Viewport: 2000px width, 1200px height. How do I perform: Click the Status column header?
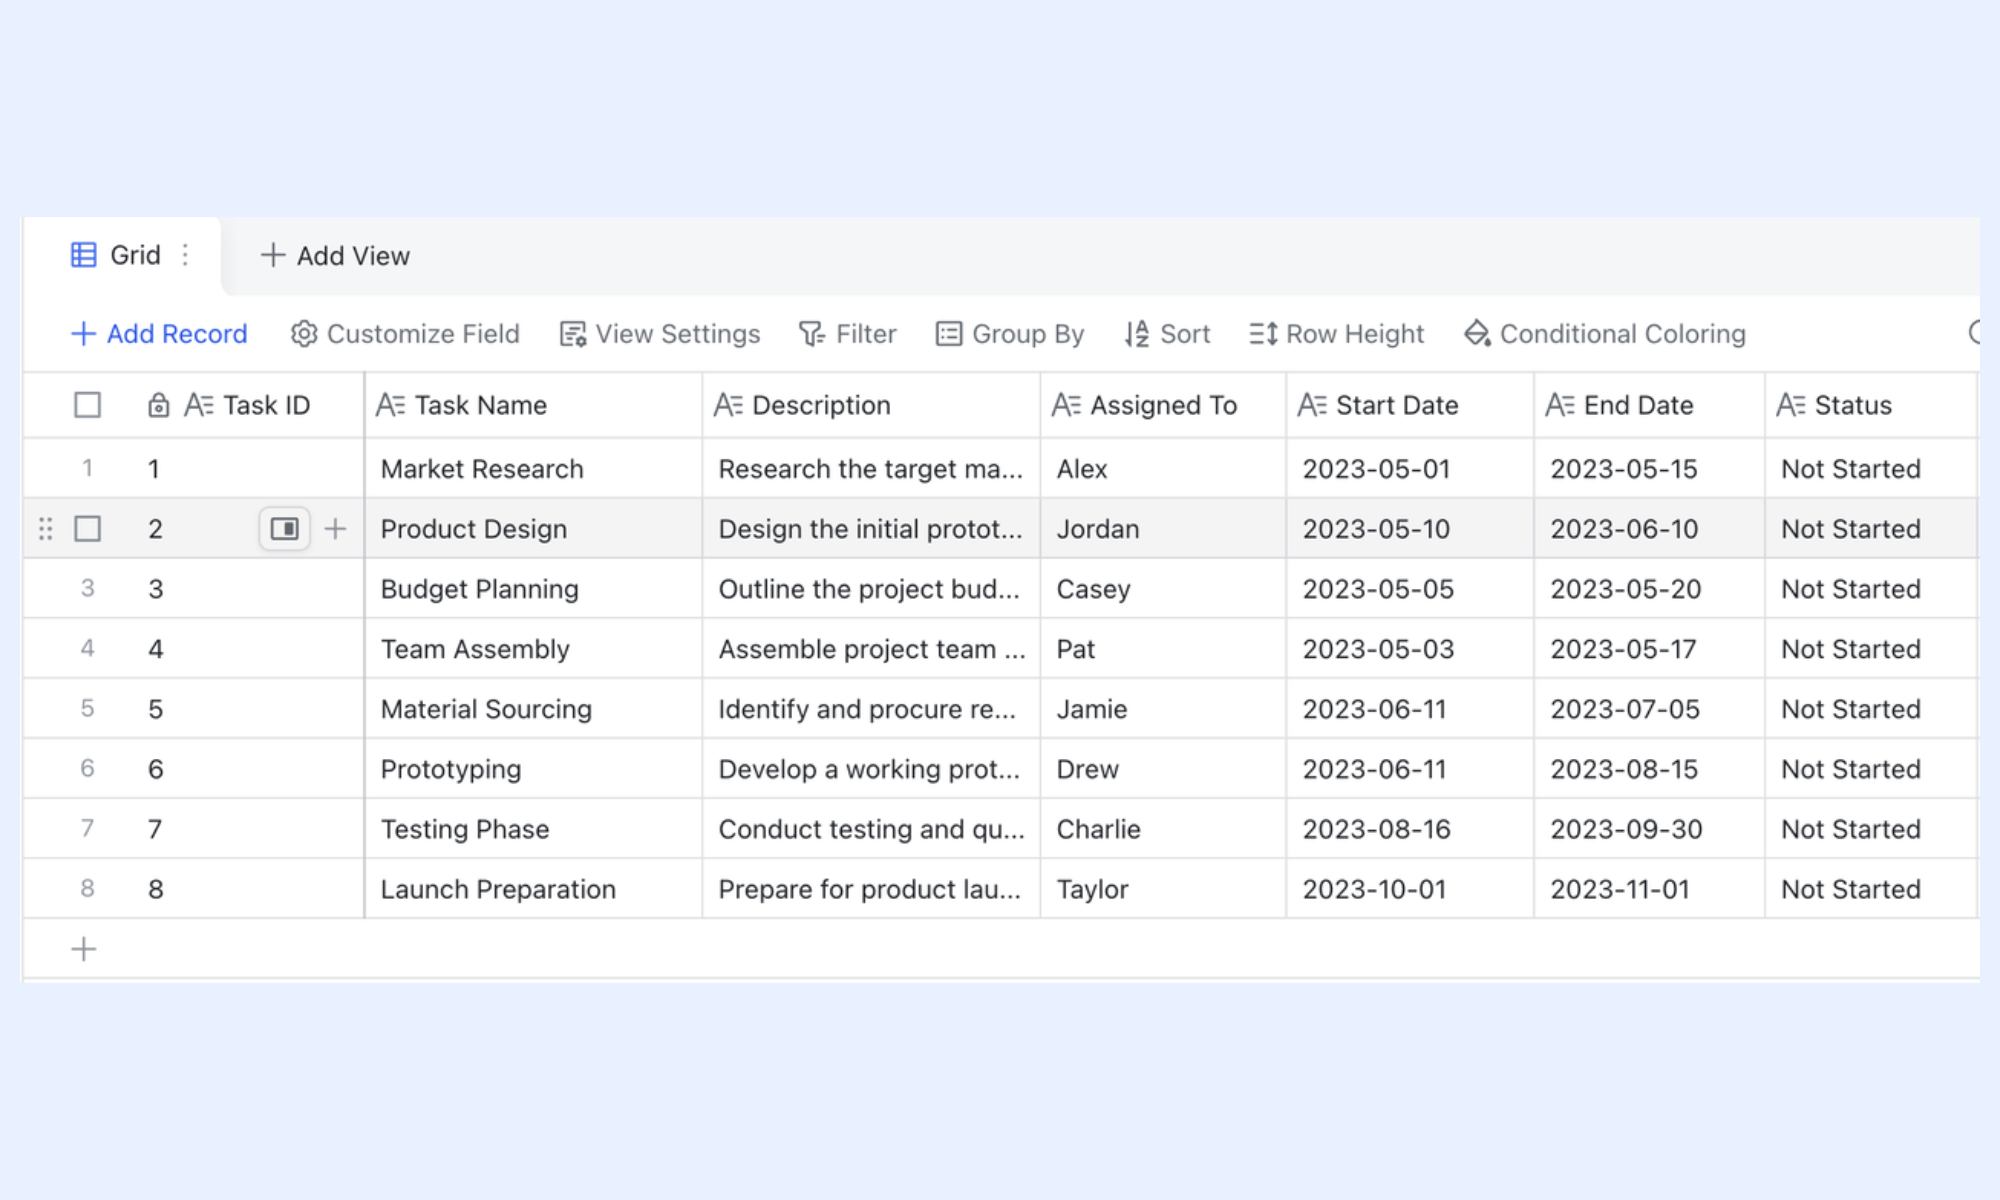coord(1872,405)
